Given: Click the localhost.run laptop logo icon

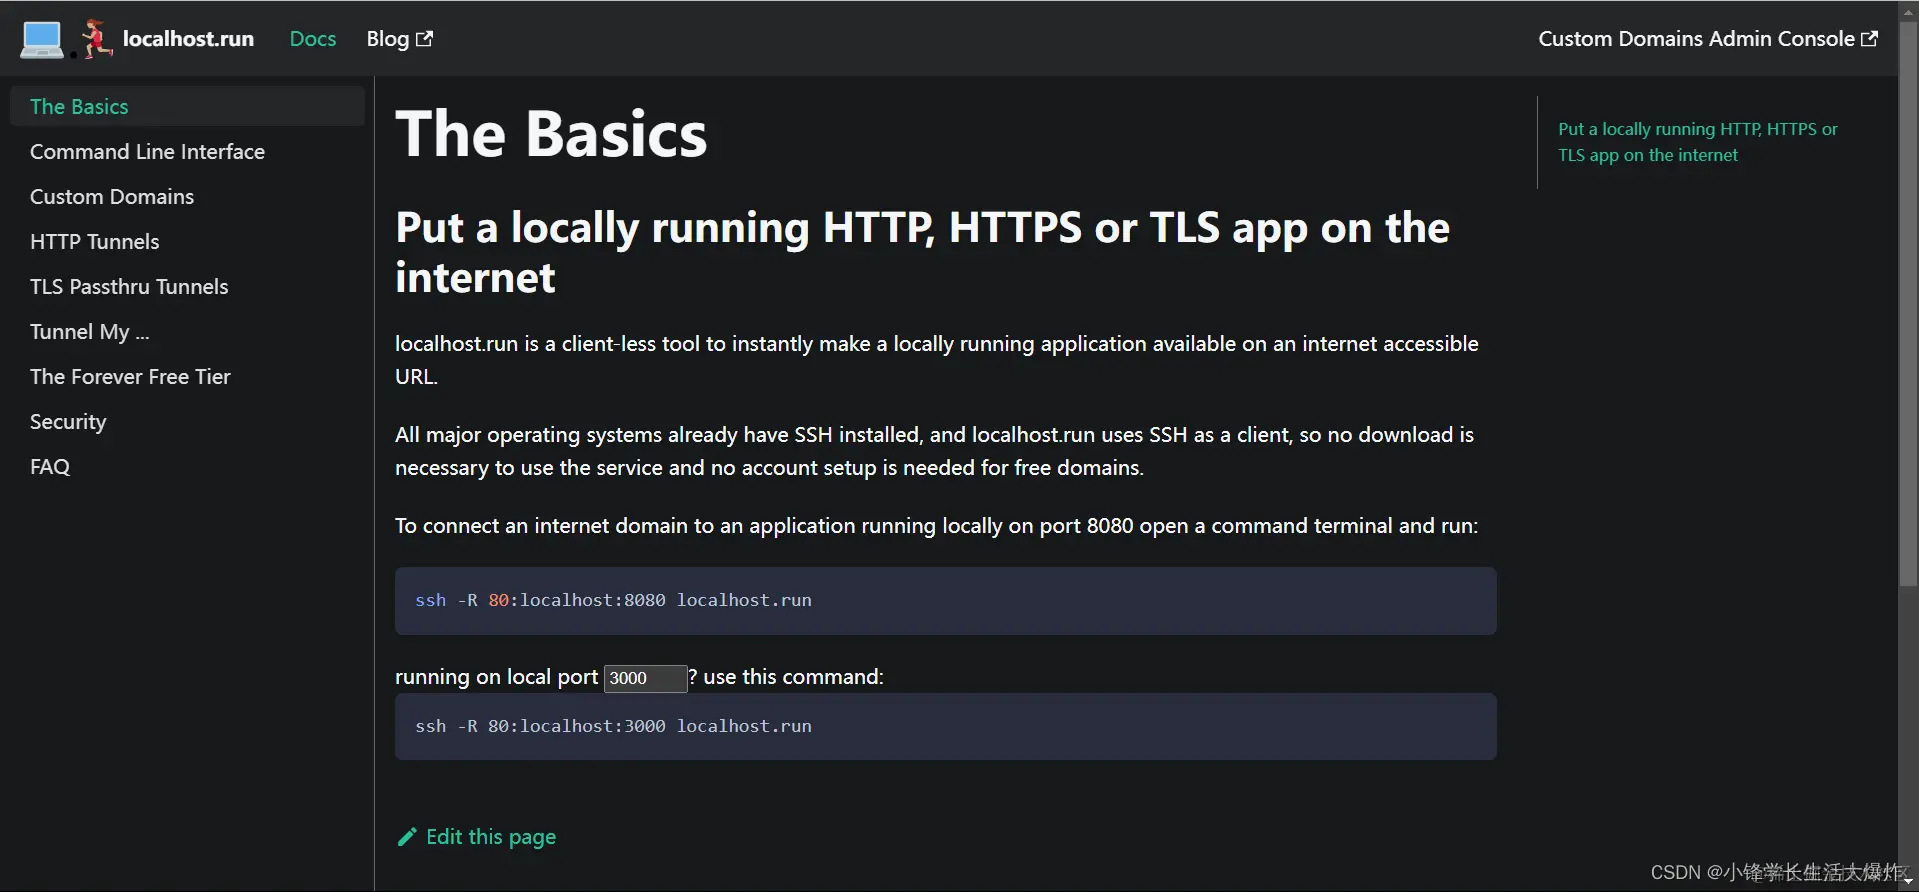Looking at the screenshot, I should tap(42, 39).
